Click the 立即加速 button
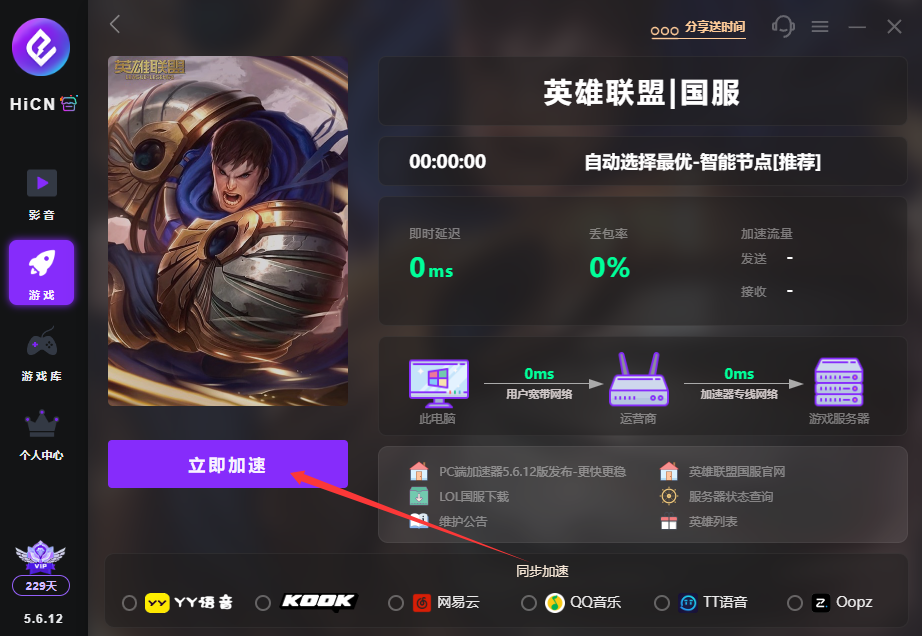The image size is (922, 636). click(228, 464)
